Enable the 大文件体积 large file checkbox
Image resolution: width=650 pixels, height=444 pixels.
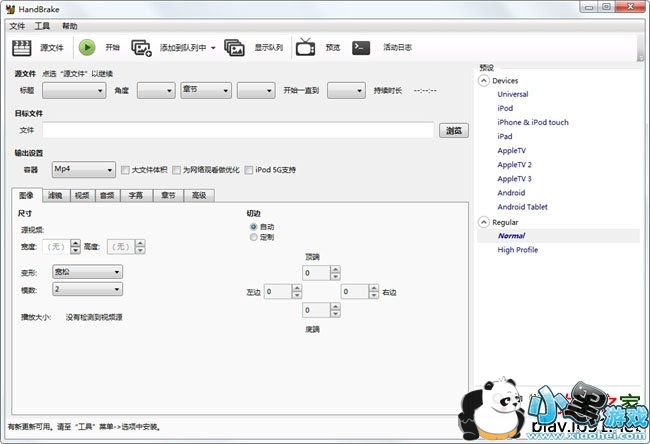(x=125, y=170)
